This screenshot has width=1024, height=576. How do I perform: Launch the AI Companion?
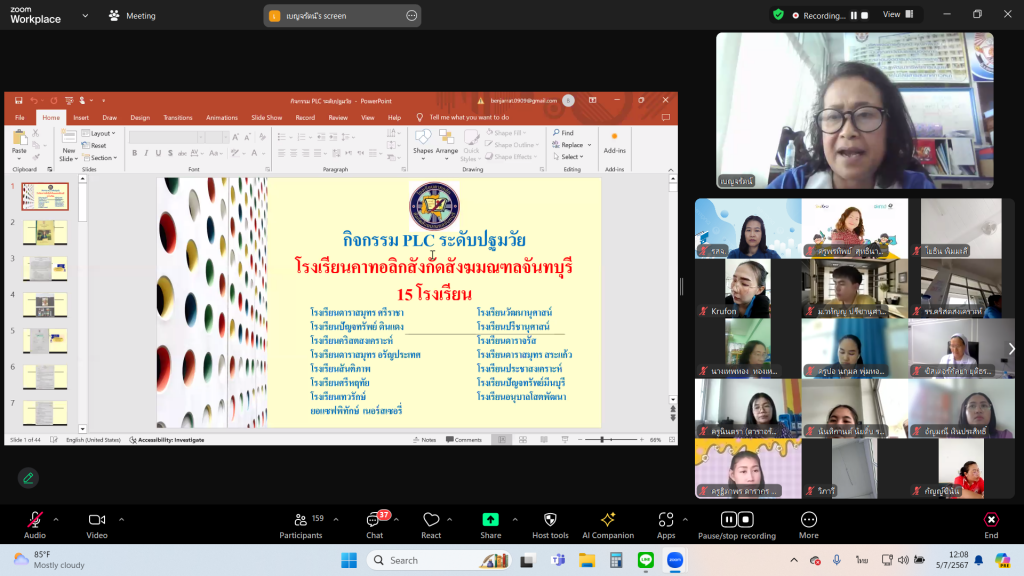tap(607, 520)
